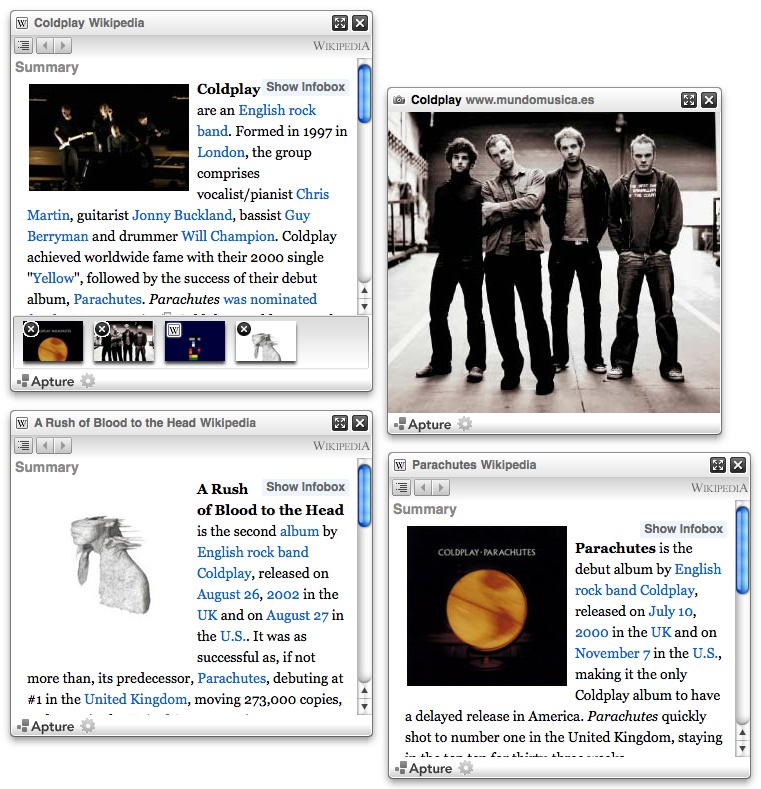Click scrollbar thumb in Rush of Blood window
The image size is (761, 789).
pos(364,496)
